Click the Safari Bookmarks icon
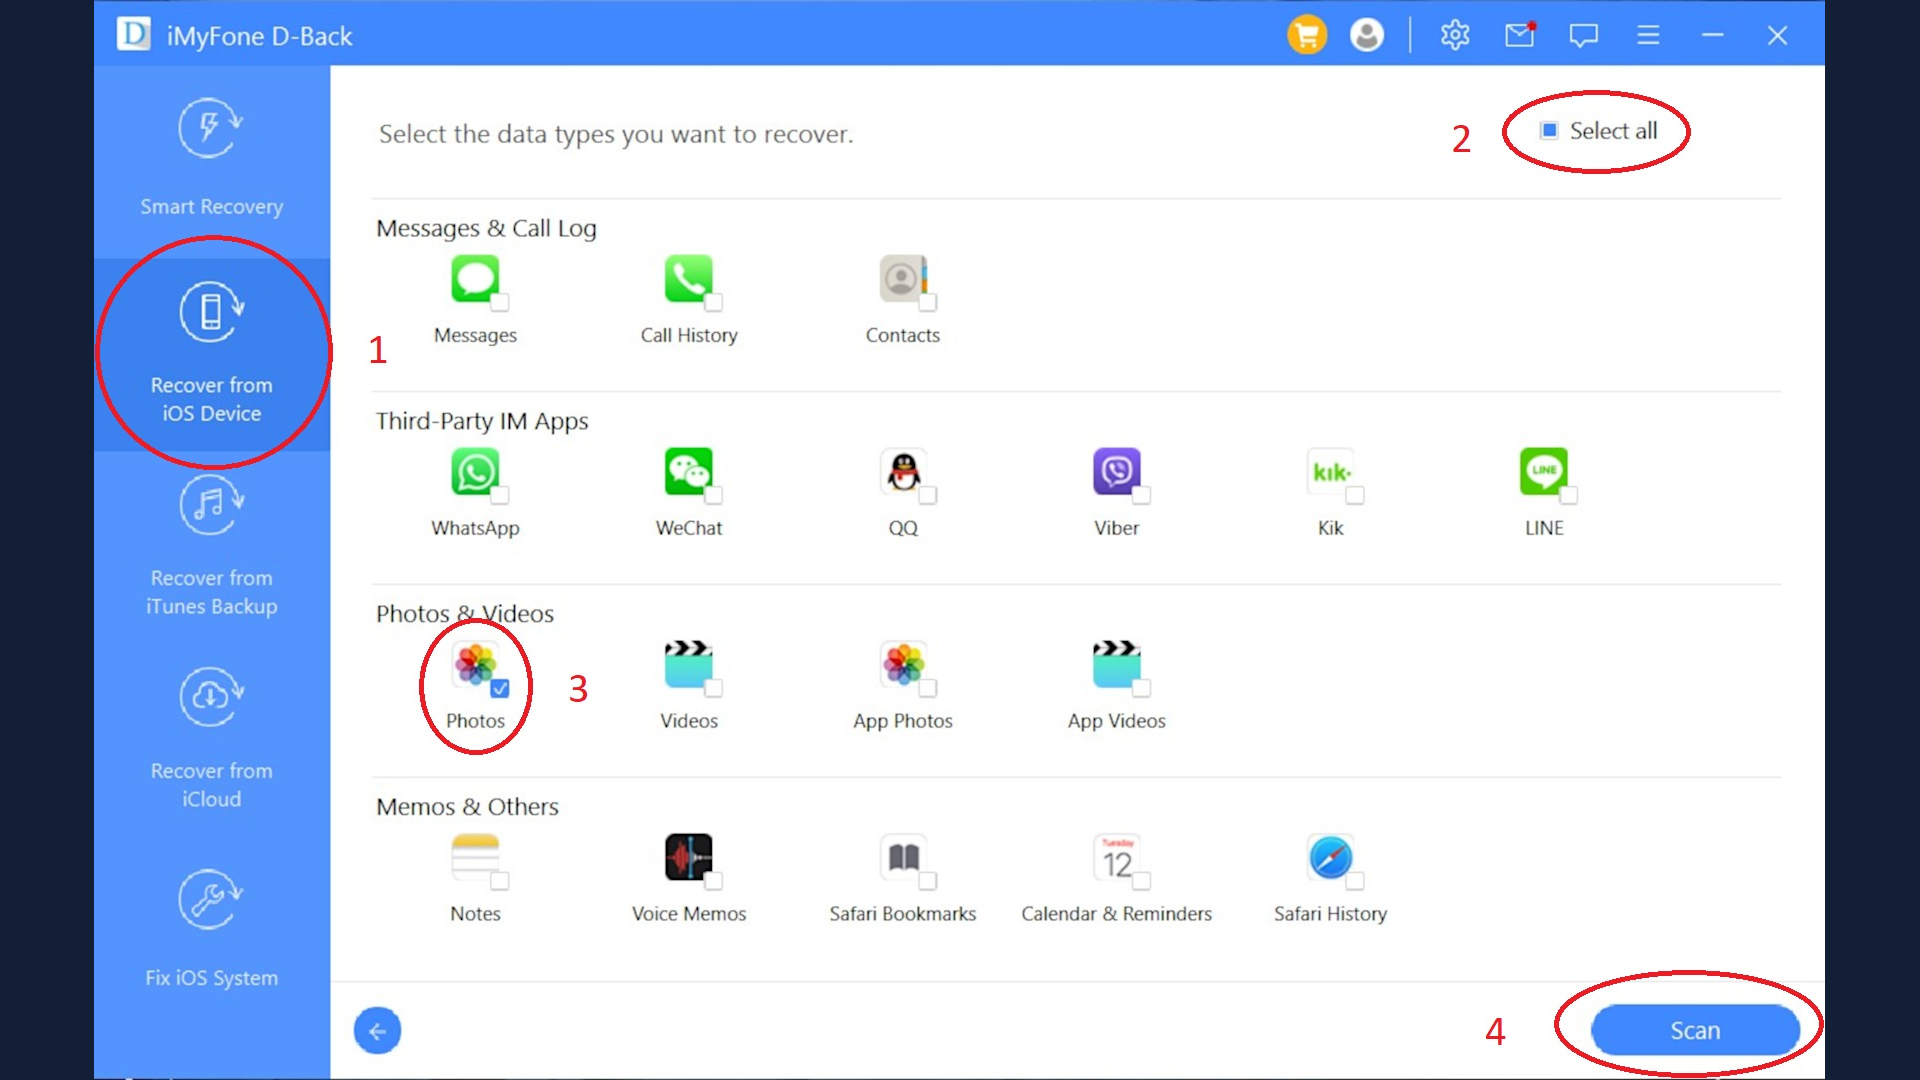This screenshot has height=1080, width=1920. point(903,857)
